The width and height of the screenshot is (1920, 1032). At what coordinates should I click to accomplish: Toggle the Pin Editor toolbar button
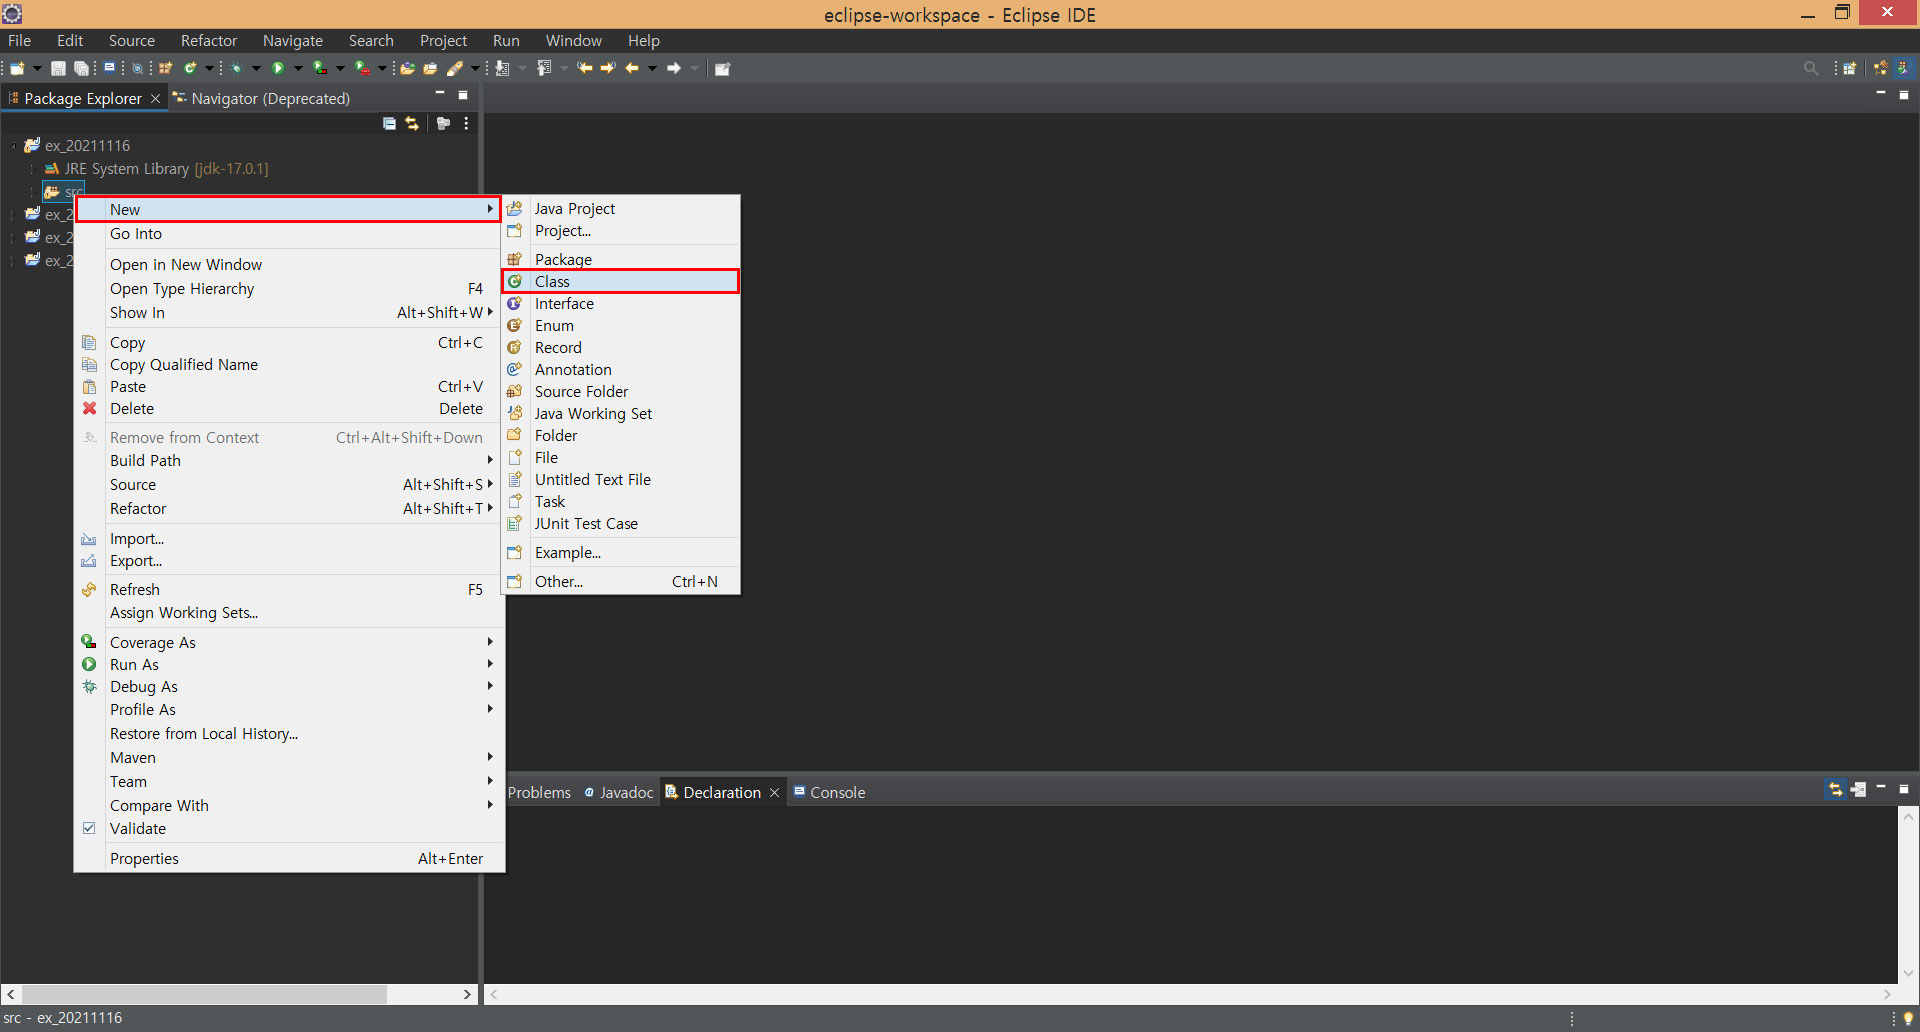click(x=722, y=68)
